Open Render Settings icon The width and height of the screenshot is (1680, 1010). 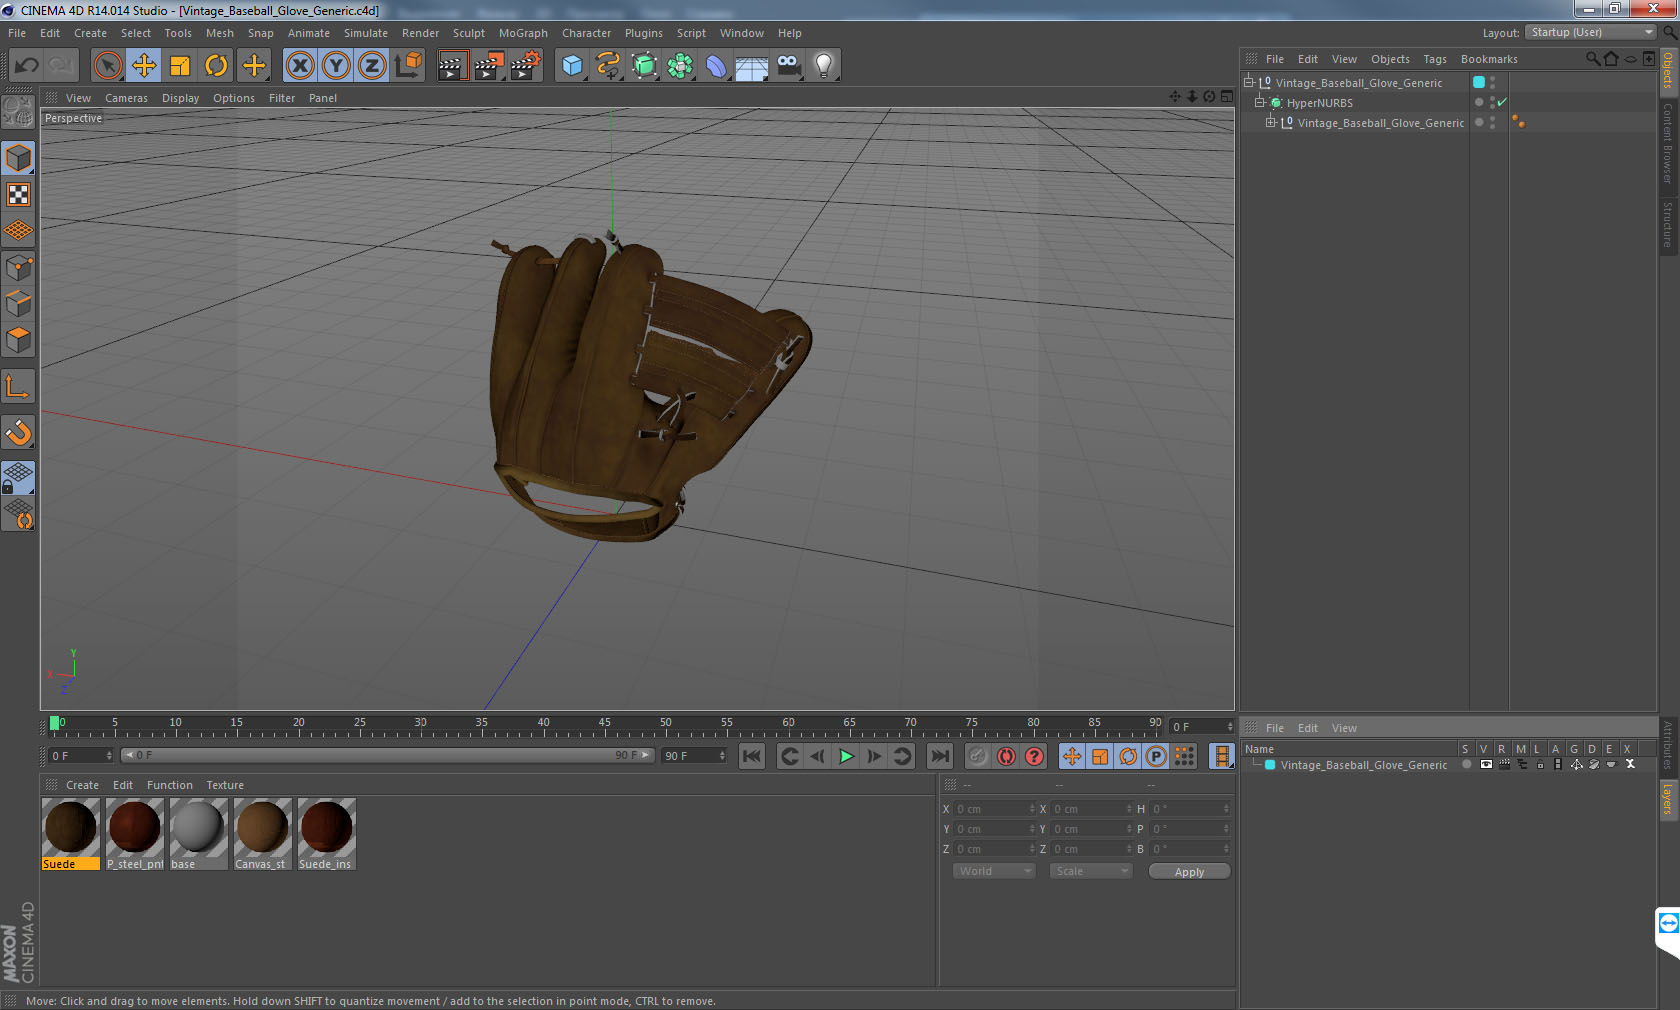[526, 66]
